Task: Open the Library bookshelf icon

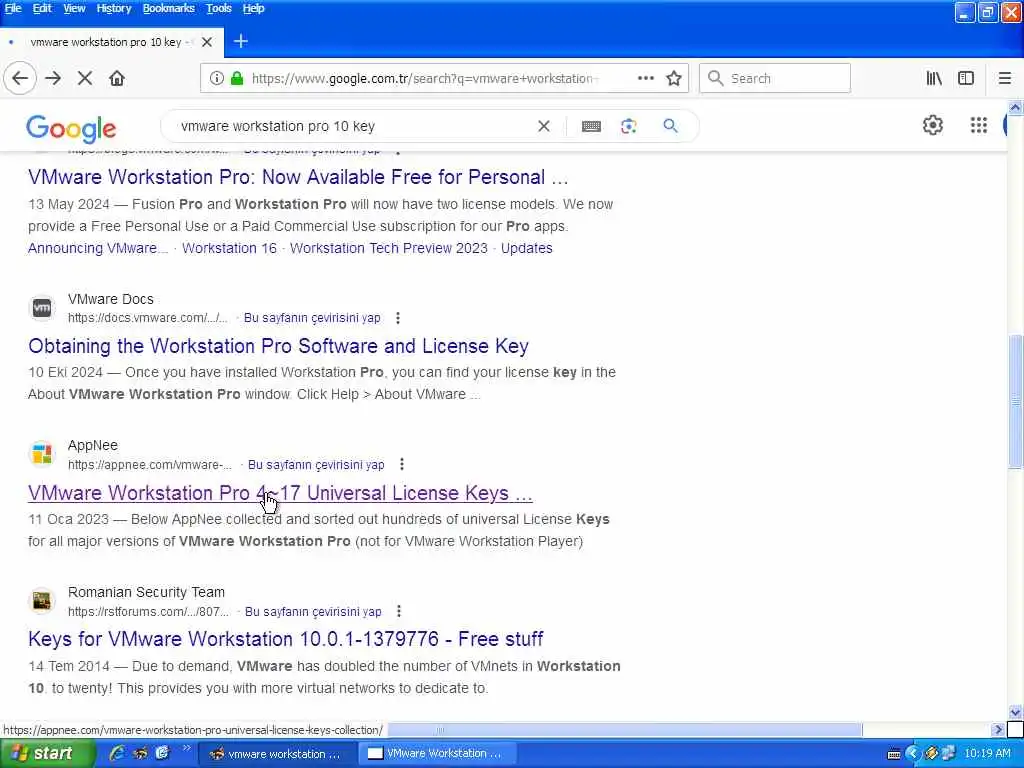Action: 934,78
